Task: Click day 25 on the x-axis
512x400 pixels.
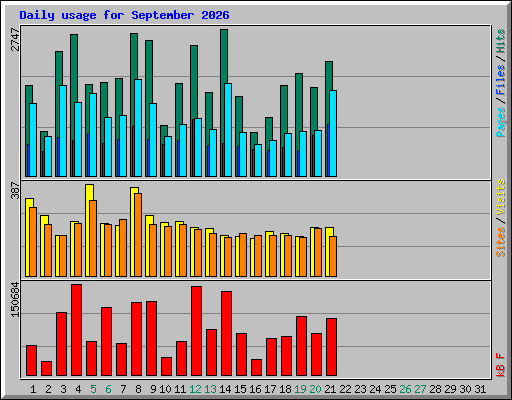Action: (x=390, y=389)
